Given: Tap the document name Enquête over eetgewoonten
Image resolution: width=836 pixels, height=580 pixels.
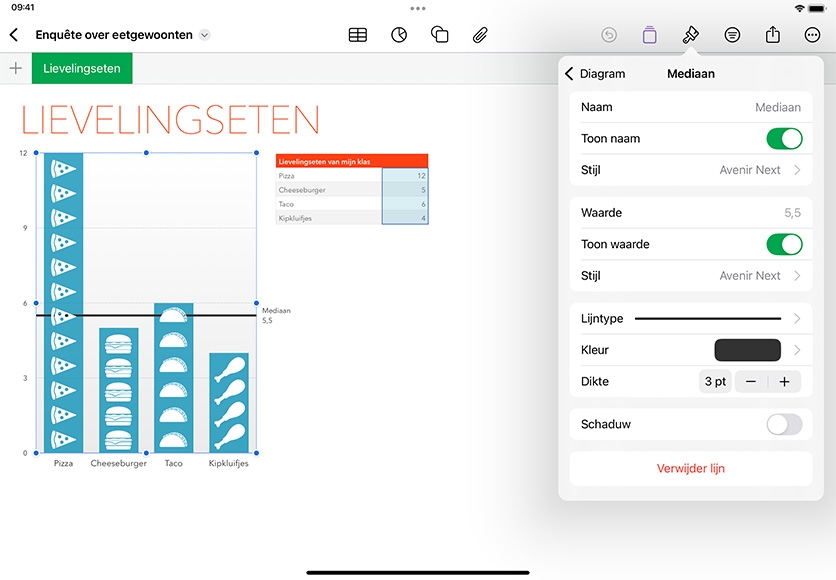Looking at the screenshot, I should tap(114, 35).
